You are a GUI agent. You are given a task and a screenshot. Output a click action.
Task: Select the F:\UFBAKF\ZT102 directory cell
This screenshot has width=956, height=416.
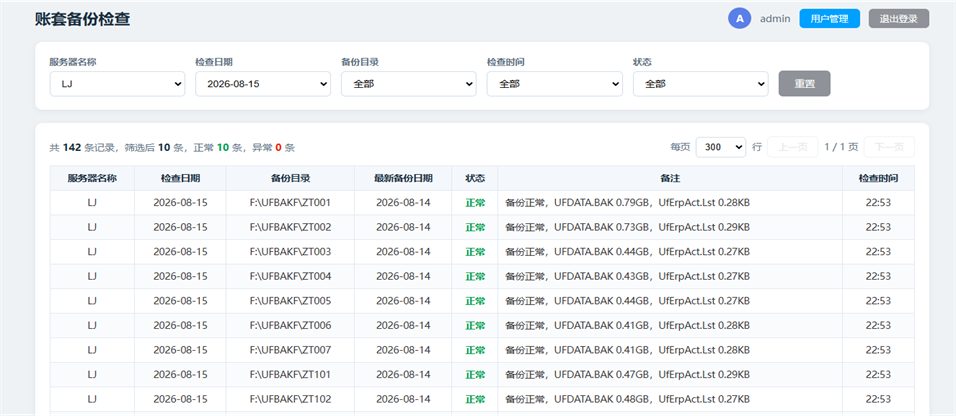pos(290,399)
